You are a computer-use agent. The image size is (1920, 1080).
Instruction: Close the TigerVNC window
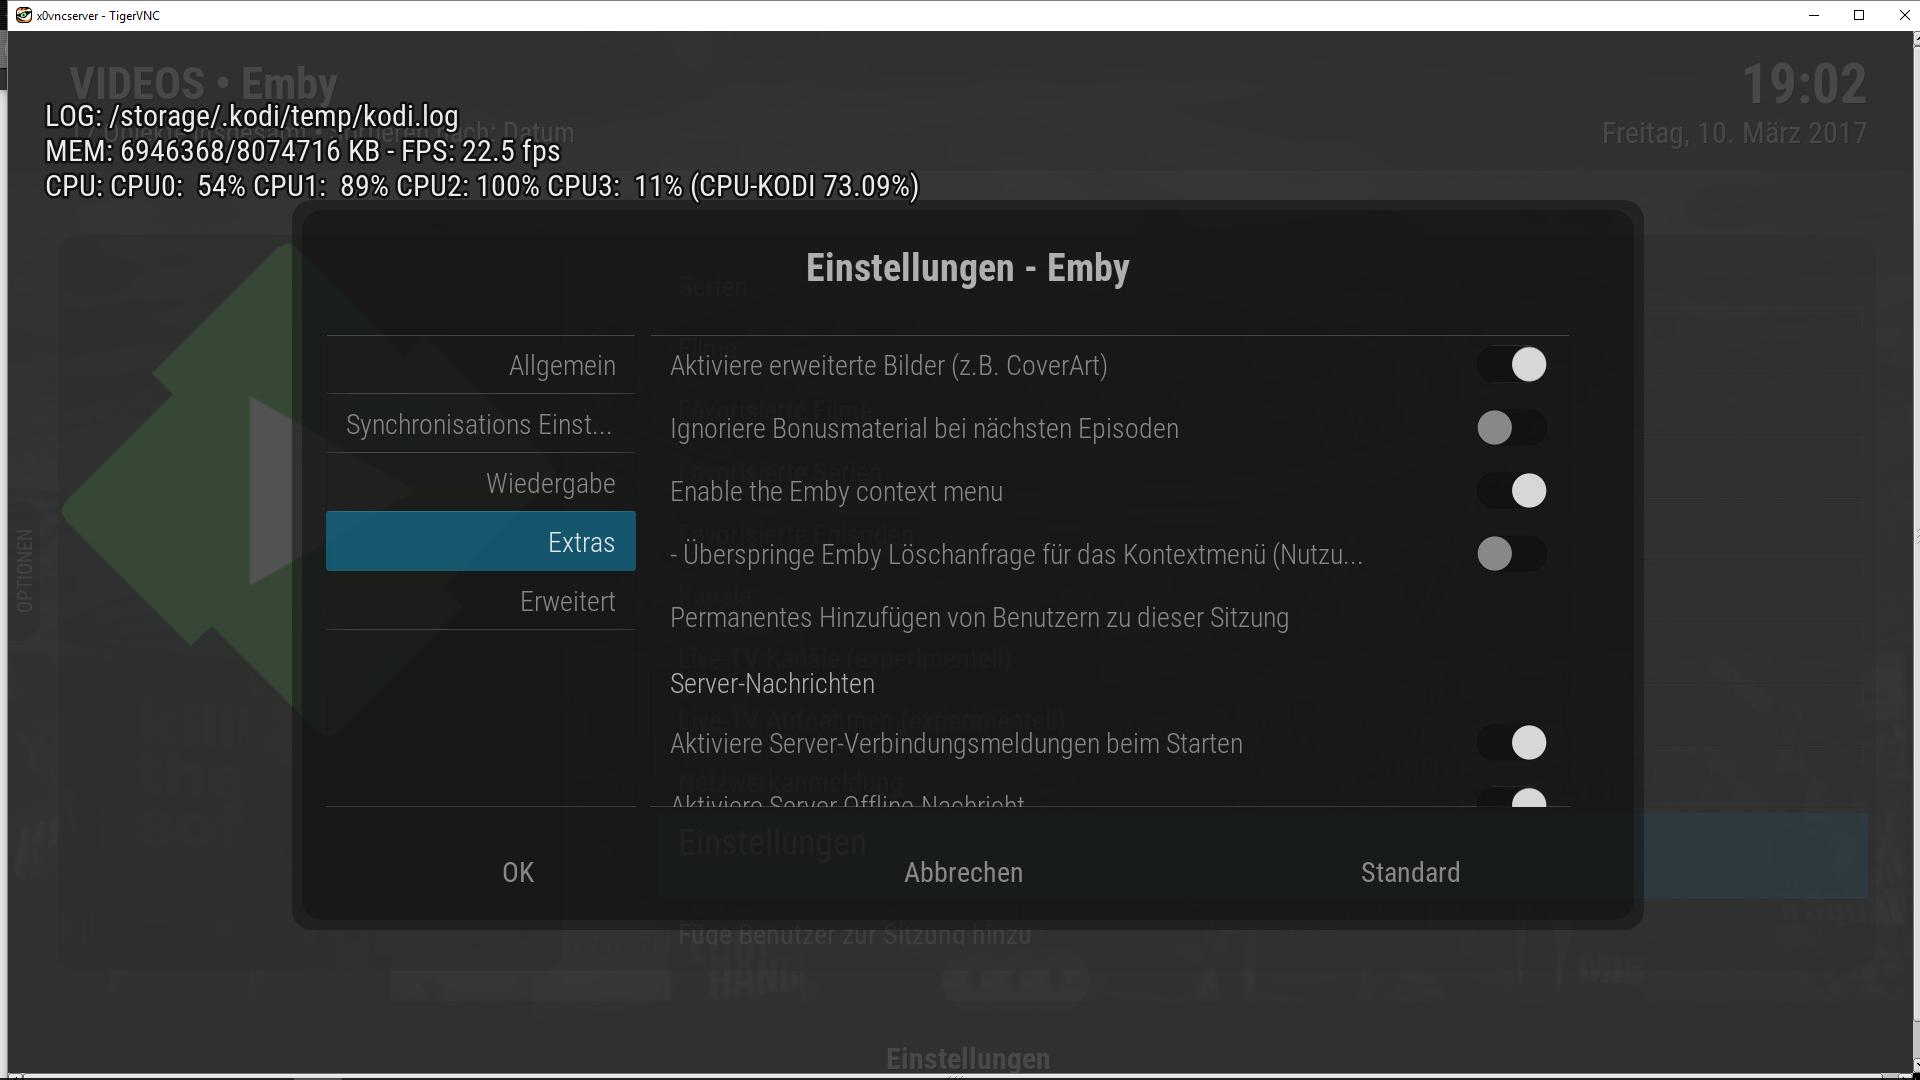1904,15
